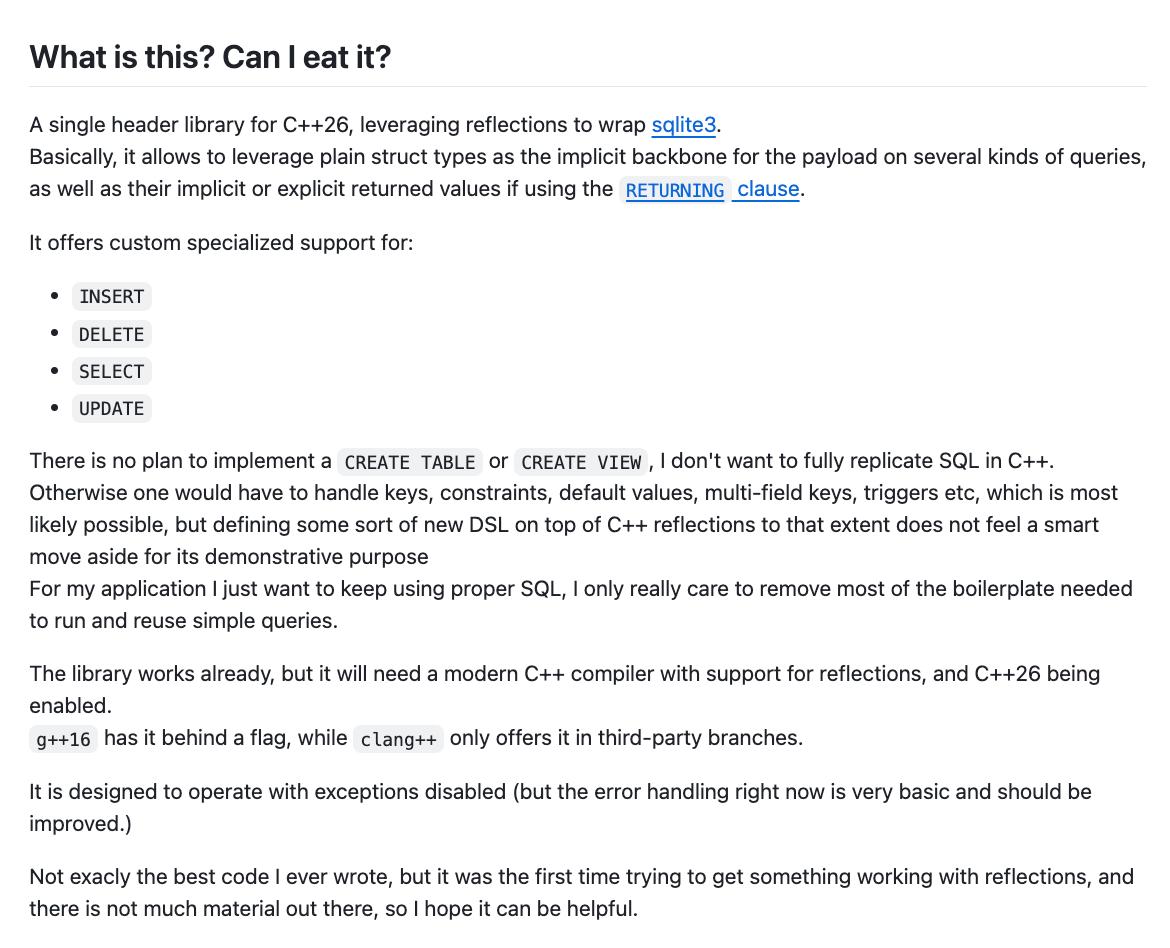1170x948 pixels.
Task: Select the INSERT code label
Action: 112,296
